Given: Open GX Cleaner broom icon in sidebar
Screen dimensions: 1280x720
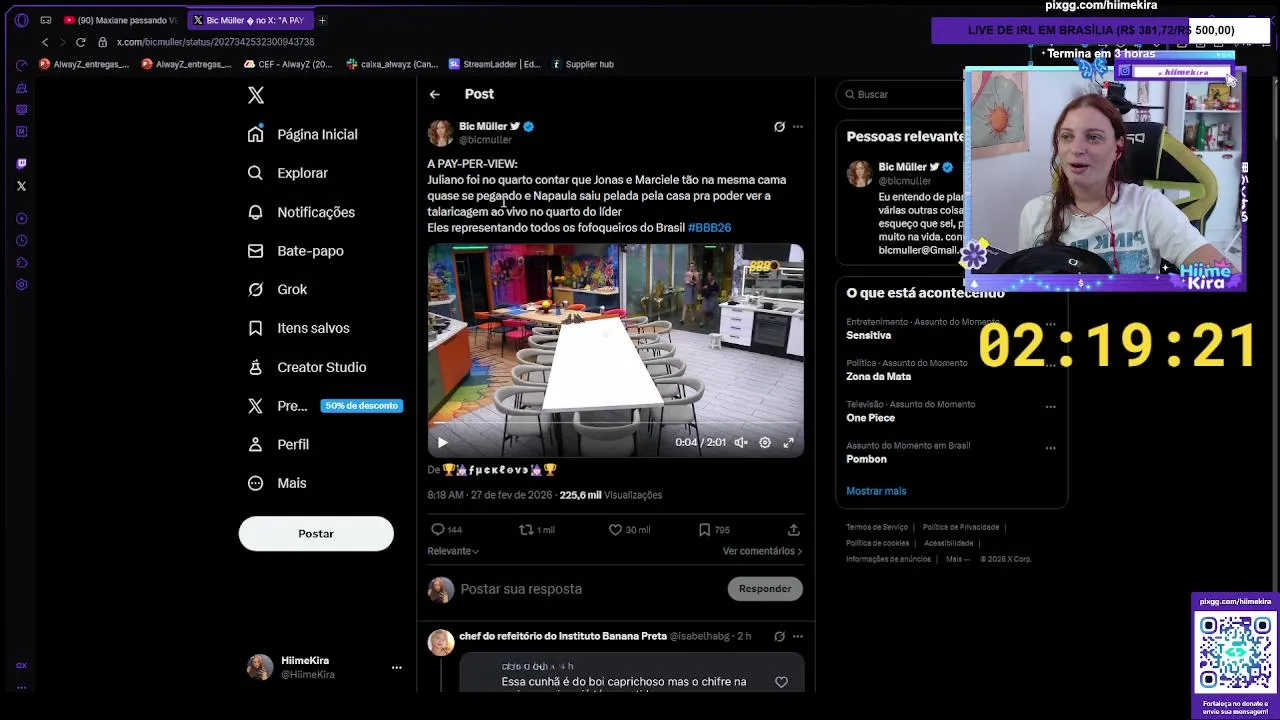Looking at the screenshot, I should tap(21, 87).
